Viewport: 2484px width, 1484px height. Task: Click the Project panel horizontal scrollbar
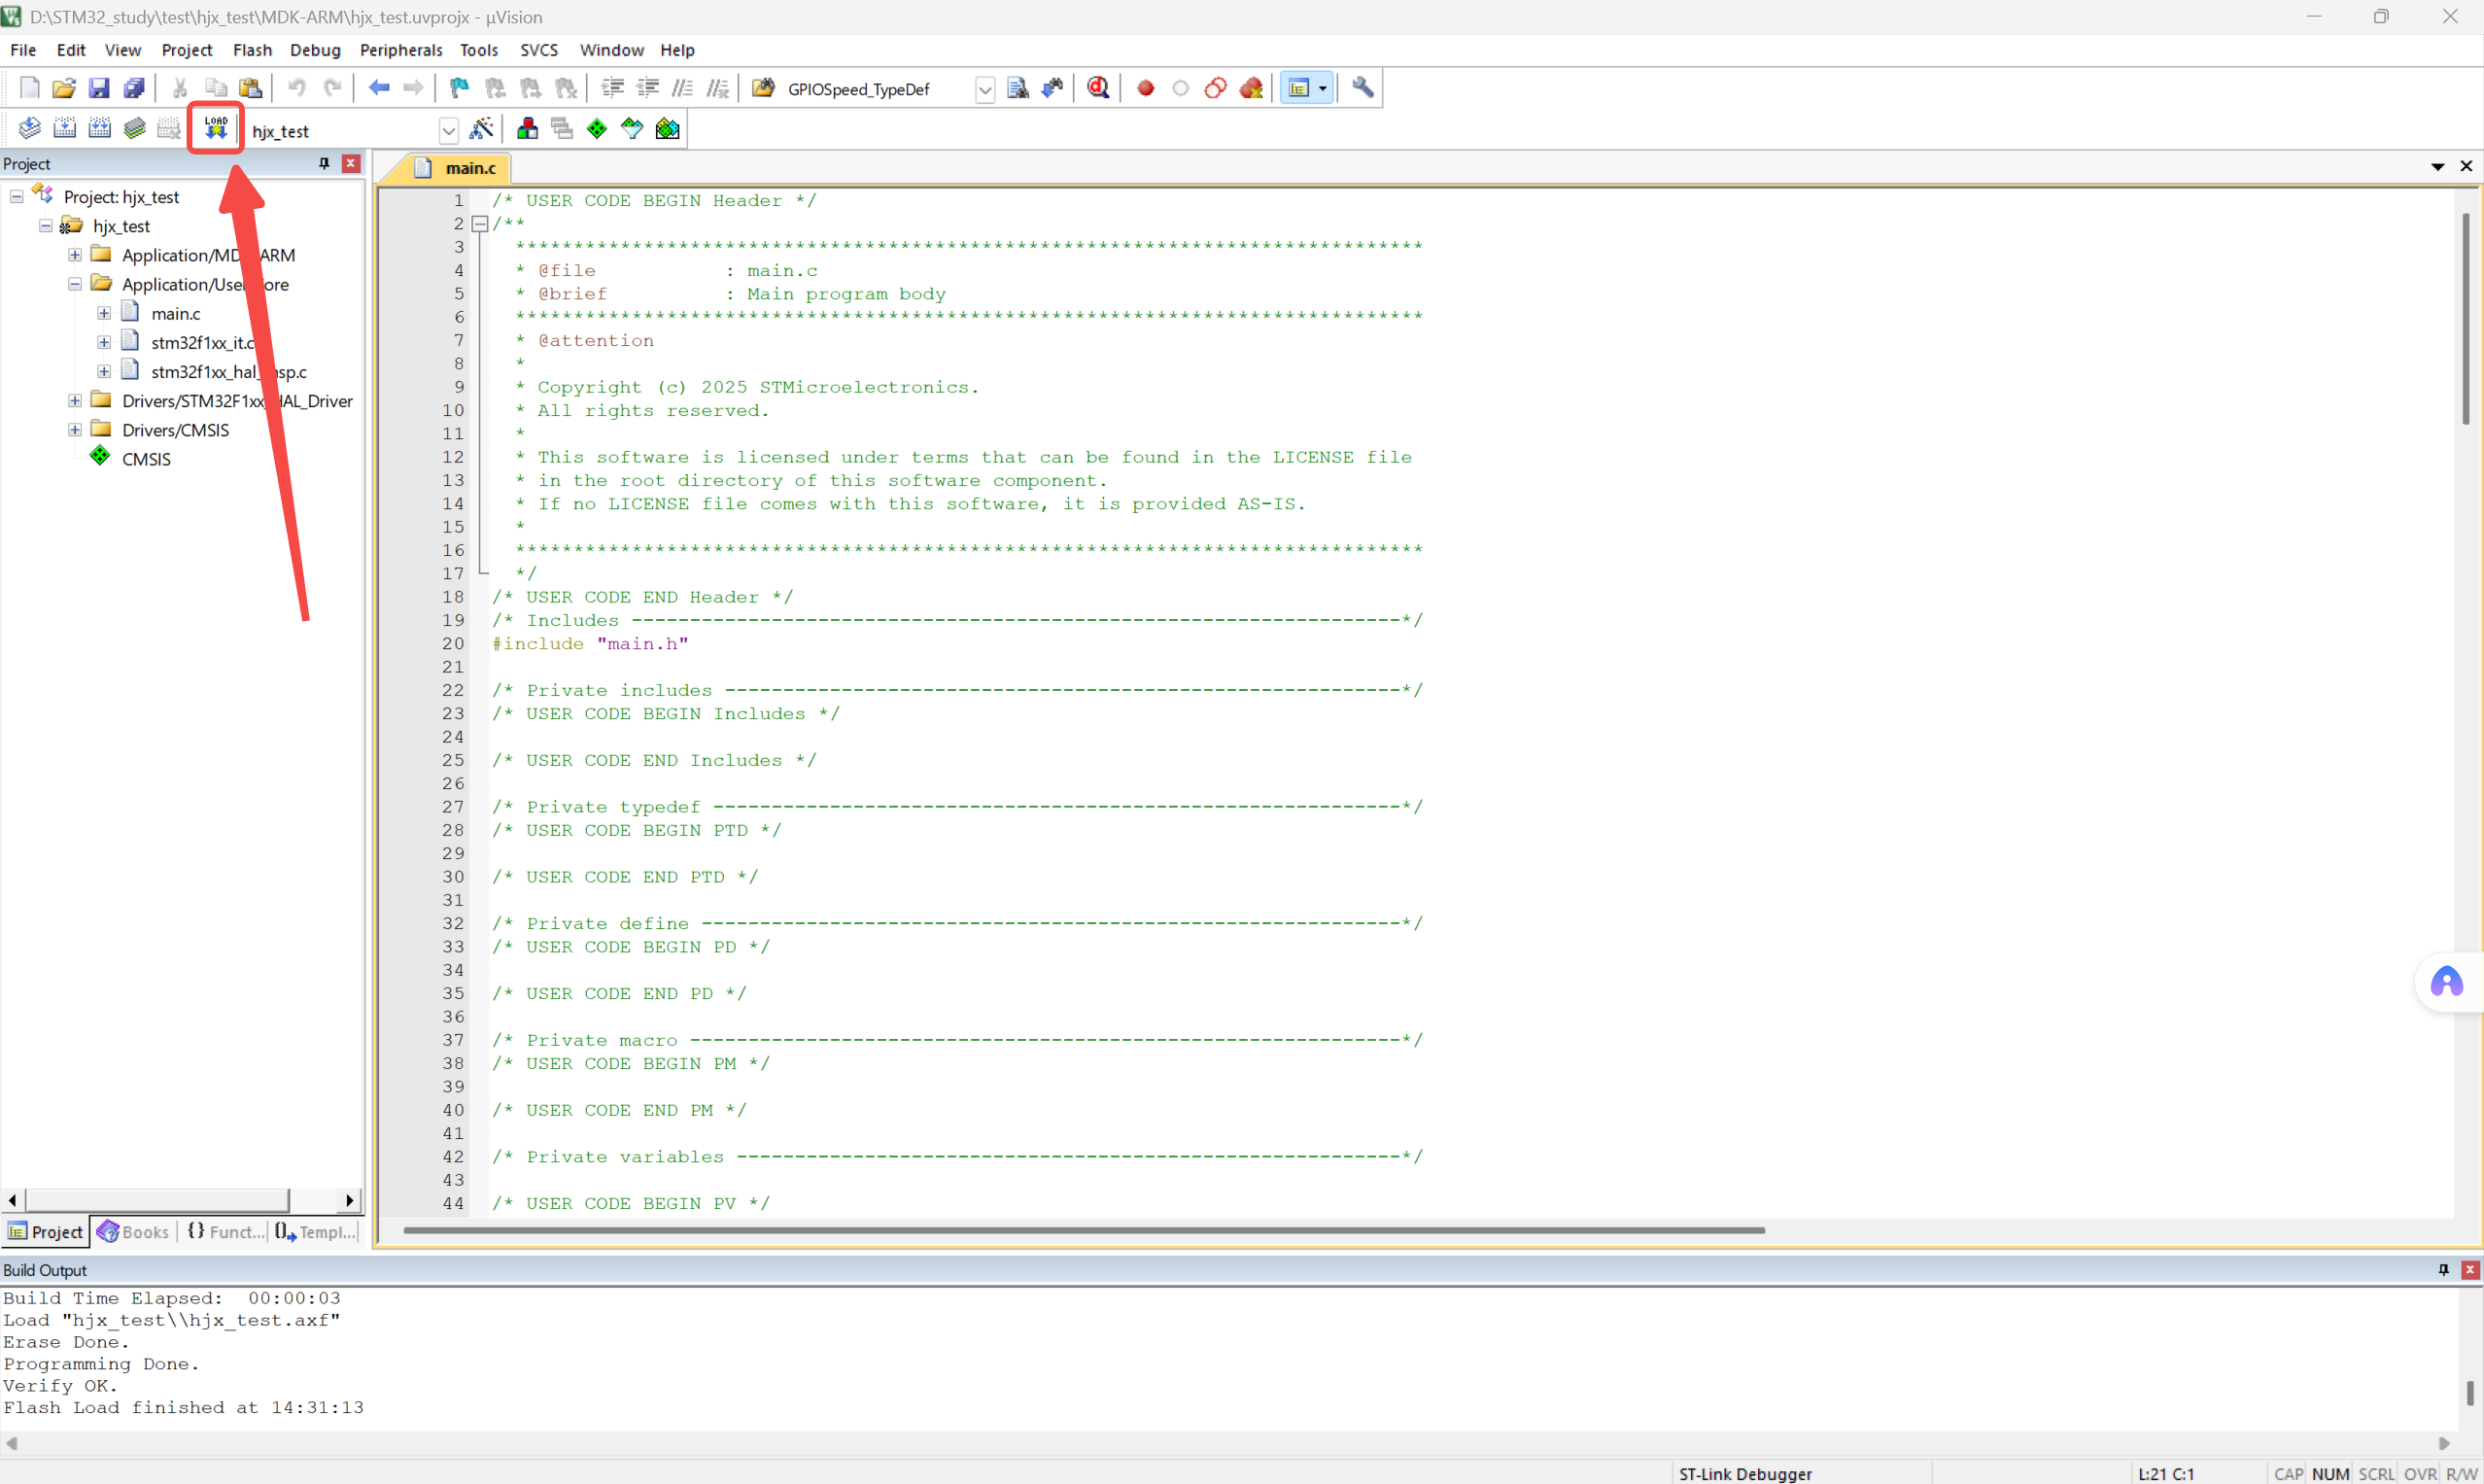[x=157, y=1199]
